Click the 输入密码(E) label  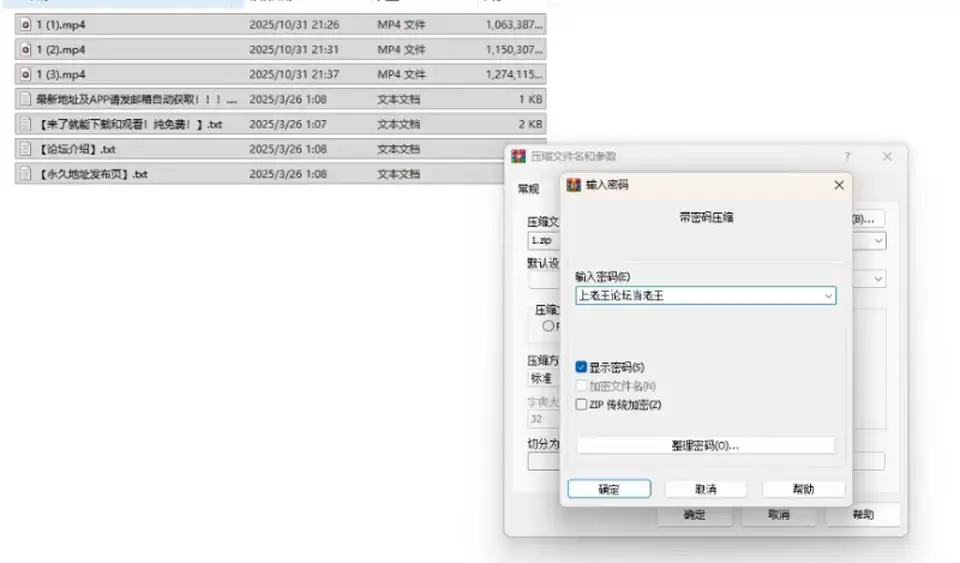coord(602,277)
